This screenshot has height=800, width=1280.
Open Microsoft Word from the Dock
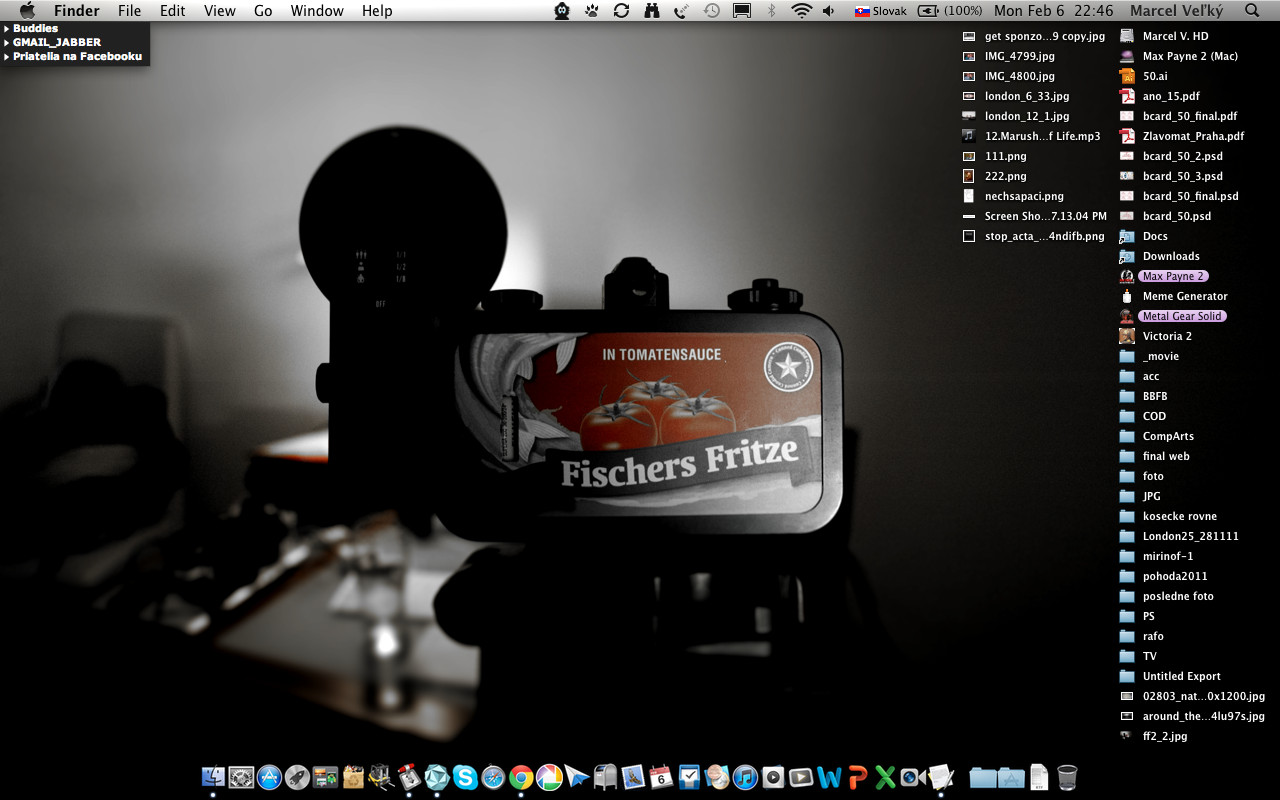pos(829,777)
